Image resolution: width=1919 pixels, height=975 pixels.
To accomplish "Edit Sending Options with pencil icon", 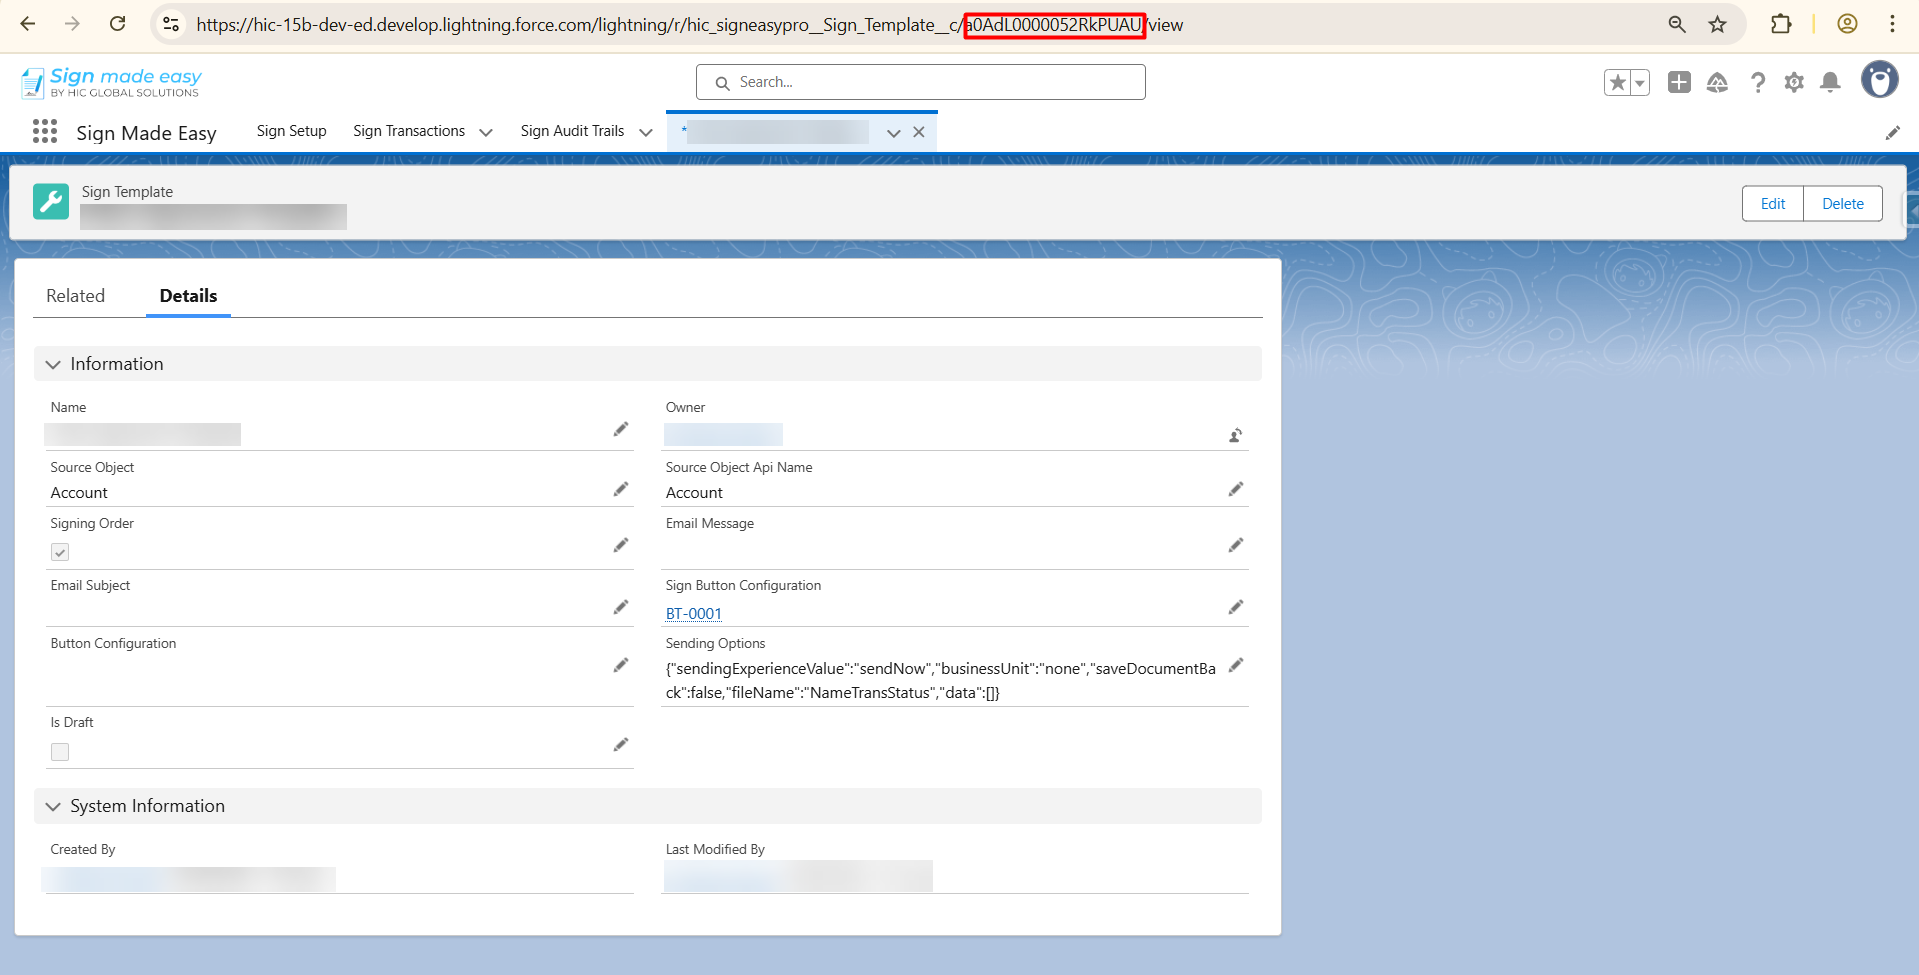I will [1236, 665].
